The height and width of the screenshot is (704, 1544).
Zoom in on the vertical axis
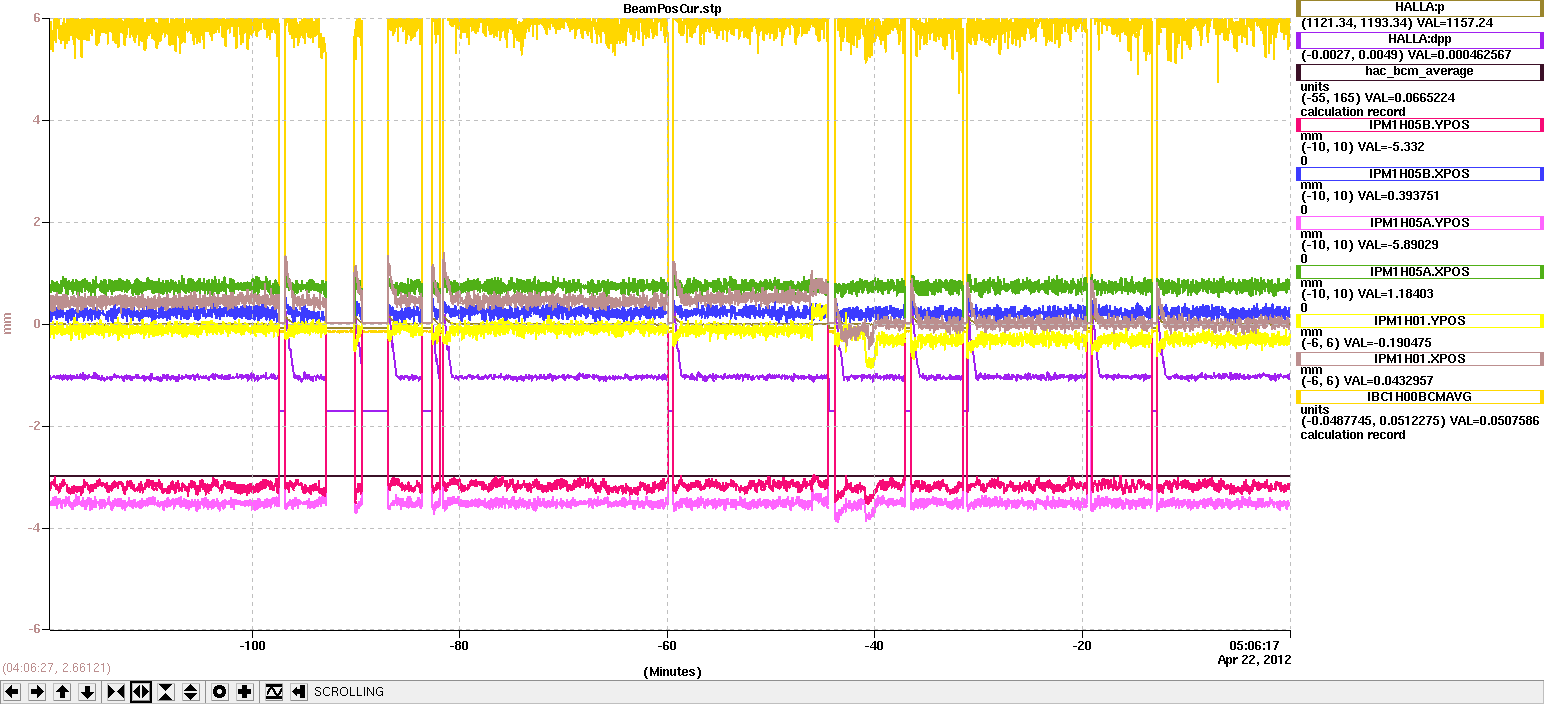[166, 692]
